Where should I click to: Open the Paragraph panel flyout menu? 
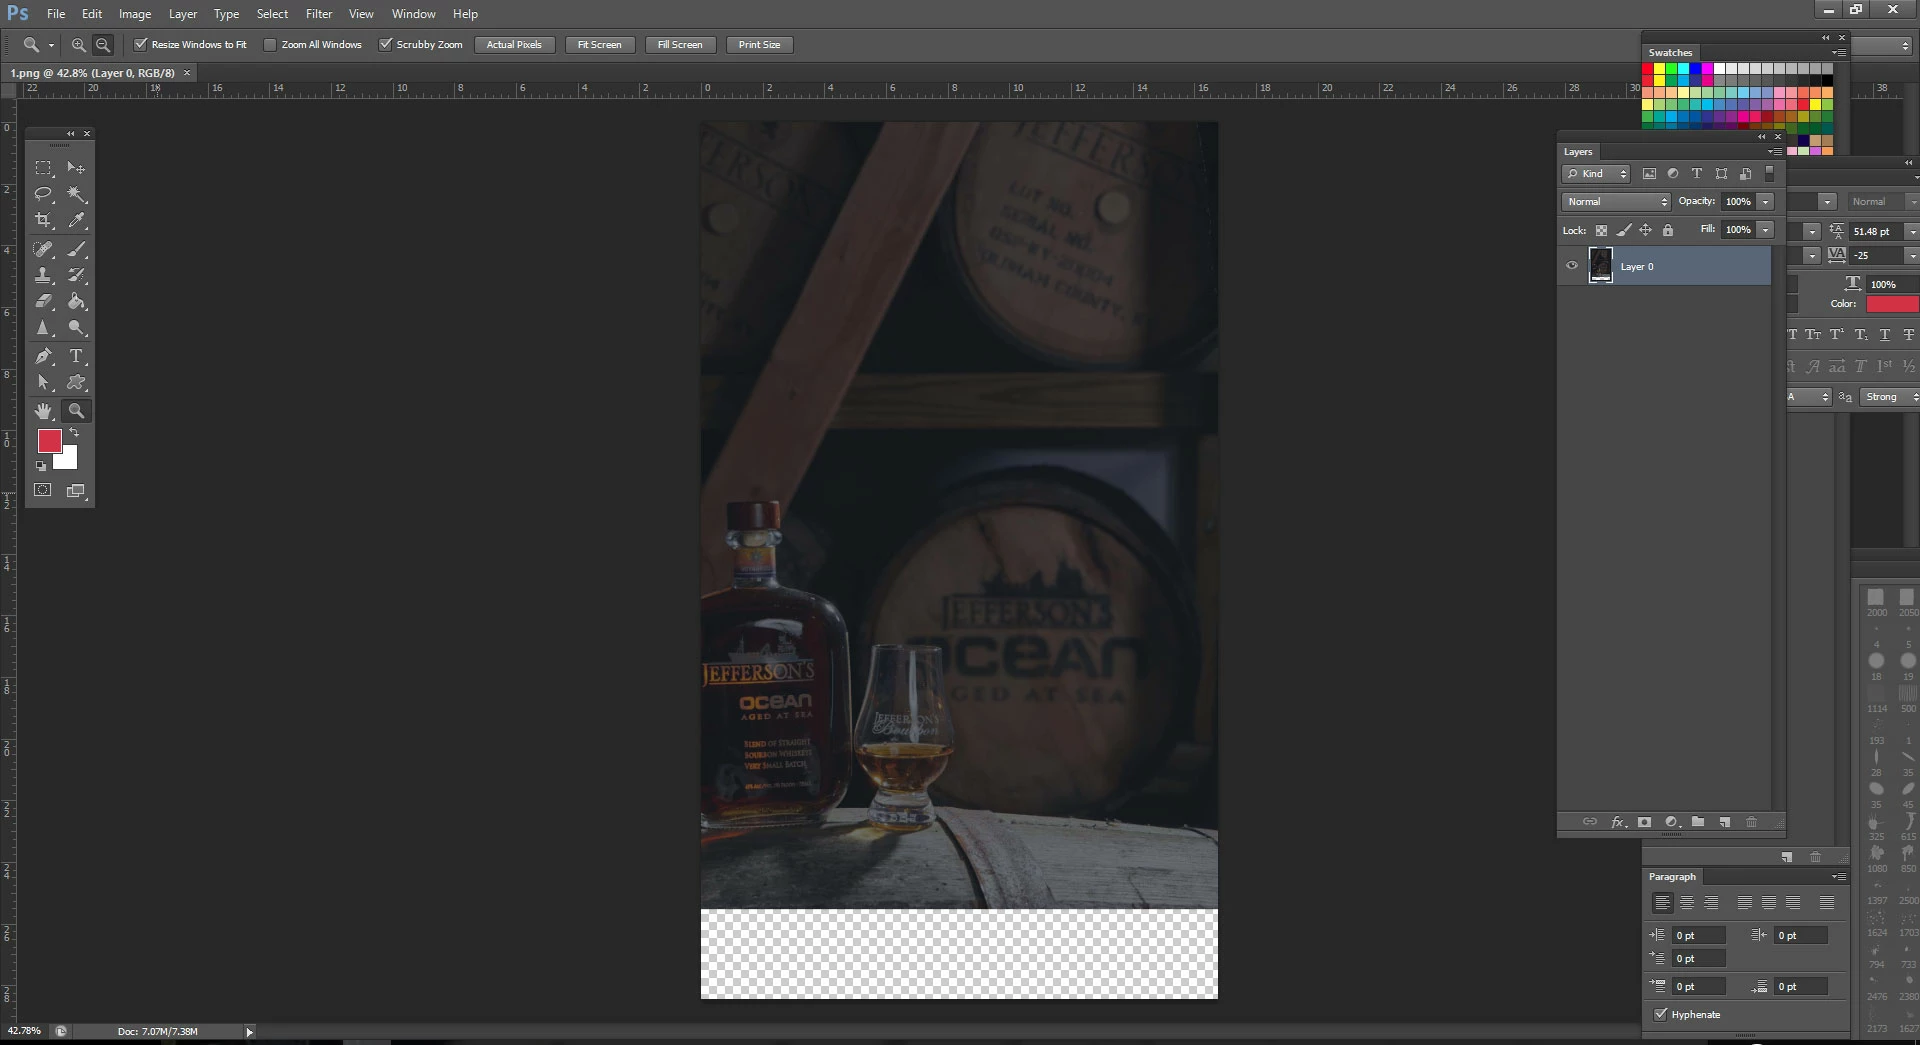tap(1838, 877)
